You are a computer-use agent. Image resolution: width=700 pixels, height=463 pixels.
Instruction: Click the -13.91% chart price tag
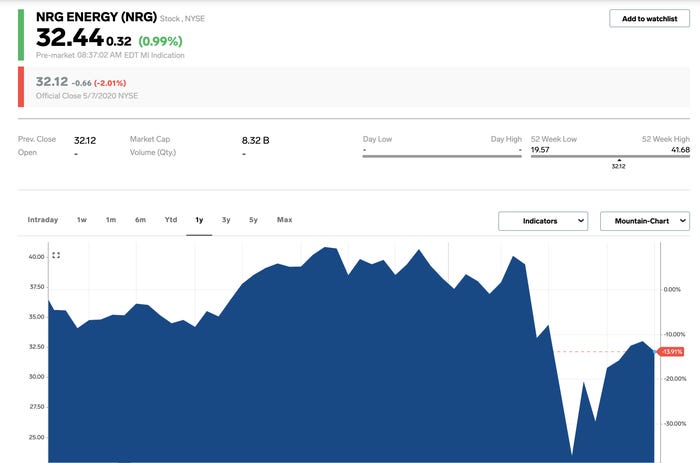671,352
